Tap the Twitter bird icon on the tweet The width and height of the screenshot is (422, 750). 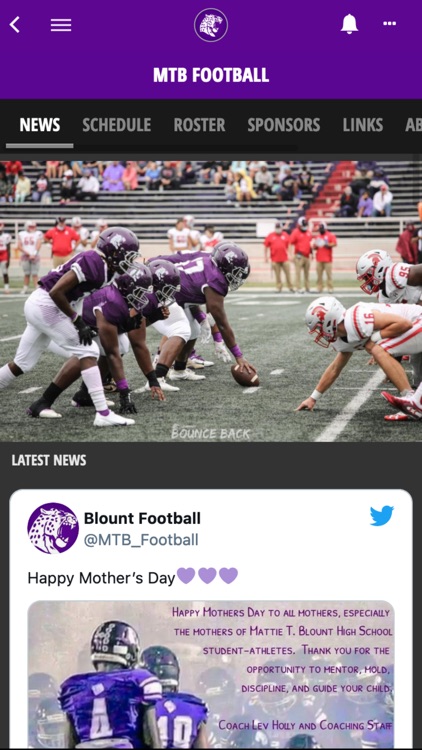click(382, 516)
